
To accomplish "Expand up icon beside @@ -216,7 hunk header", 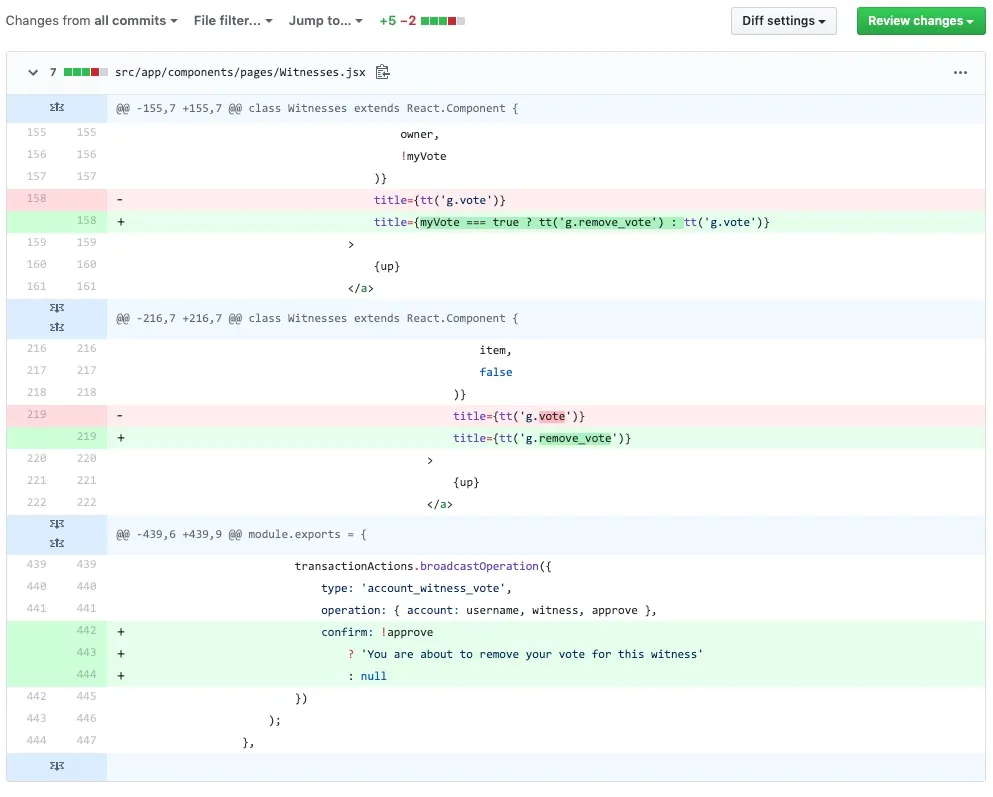I will click(57, 327).
